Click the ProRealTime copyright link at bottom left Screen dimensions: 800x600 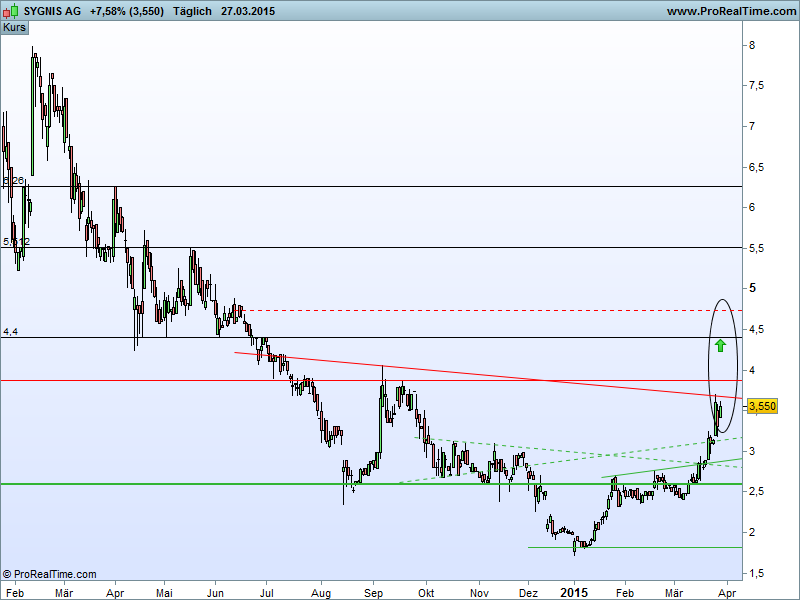click(47, 574)
